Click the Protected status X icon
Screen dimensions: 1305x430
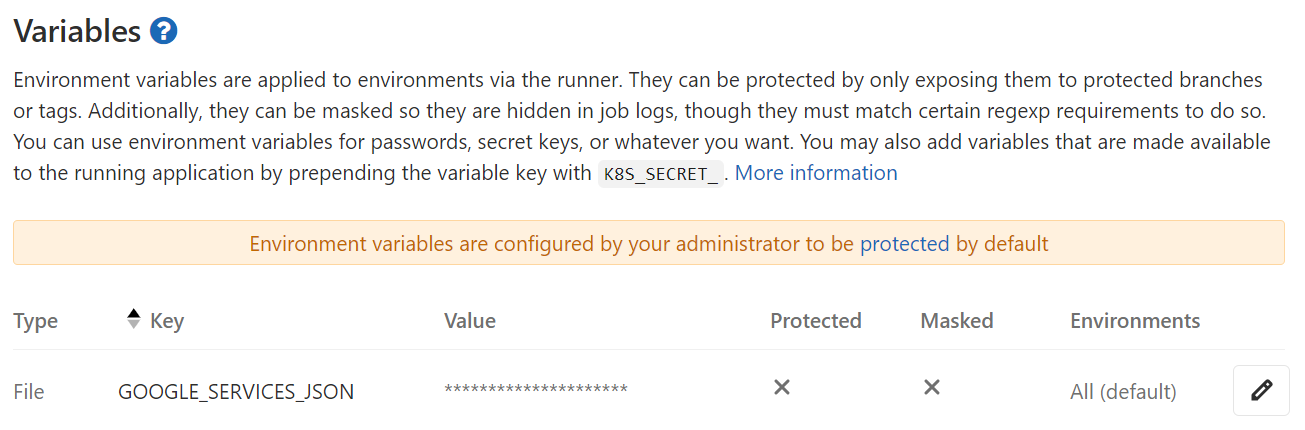pyautogui.click(x=782, y=387)
